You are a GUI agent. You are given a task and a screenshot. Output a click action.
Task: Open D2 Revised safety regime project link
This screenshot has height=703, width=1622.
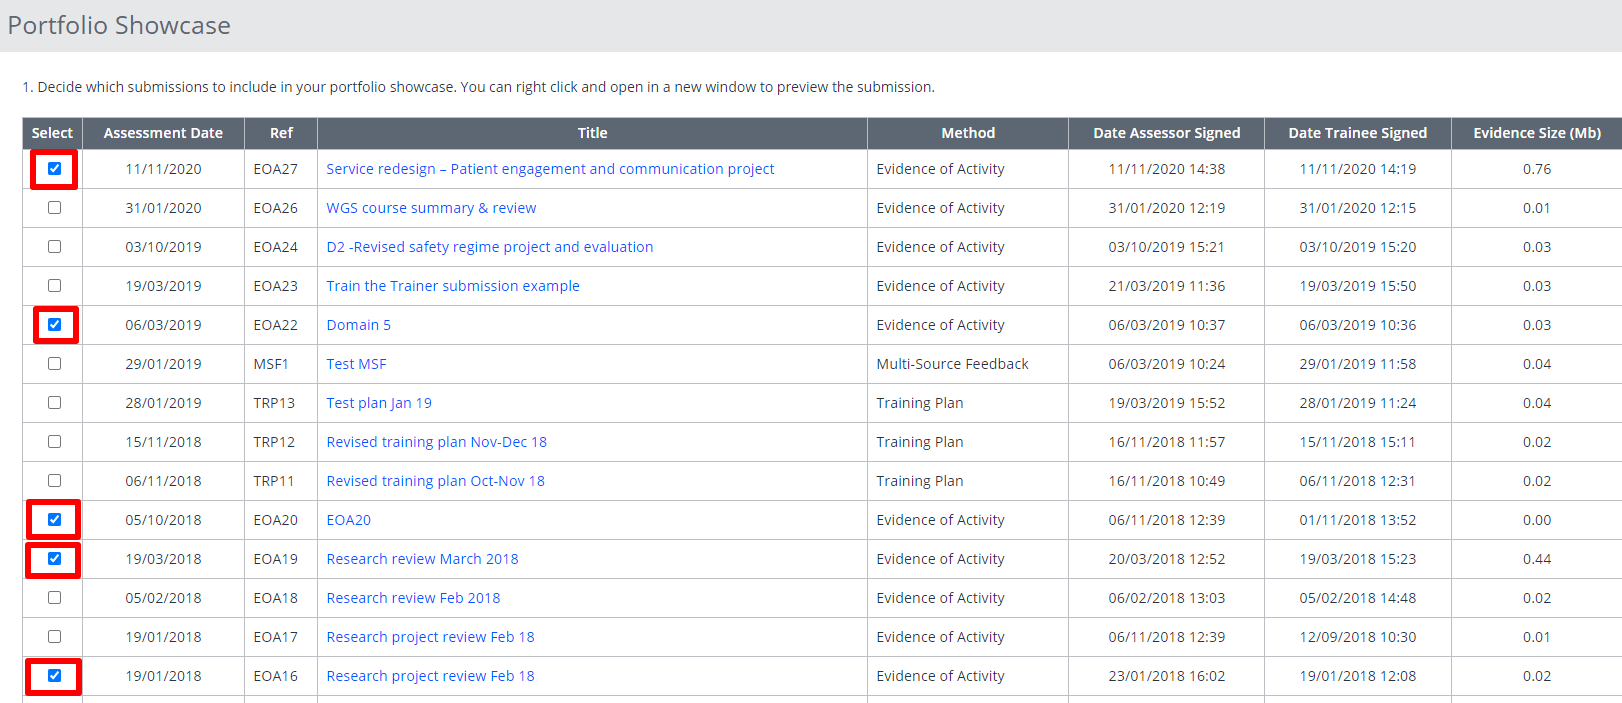click(490, 247)
